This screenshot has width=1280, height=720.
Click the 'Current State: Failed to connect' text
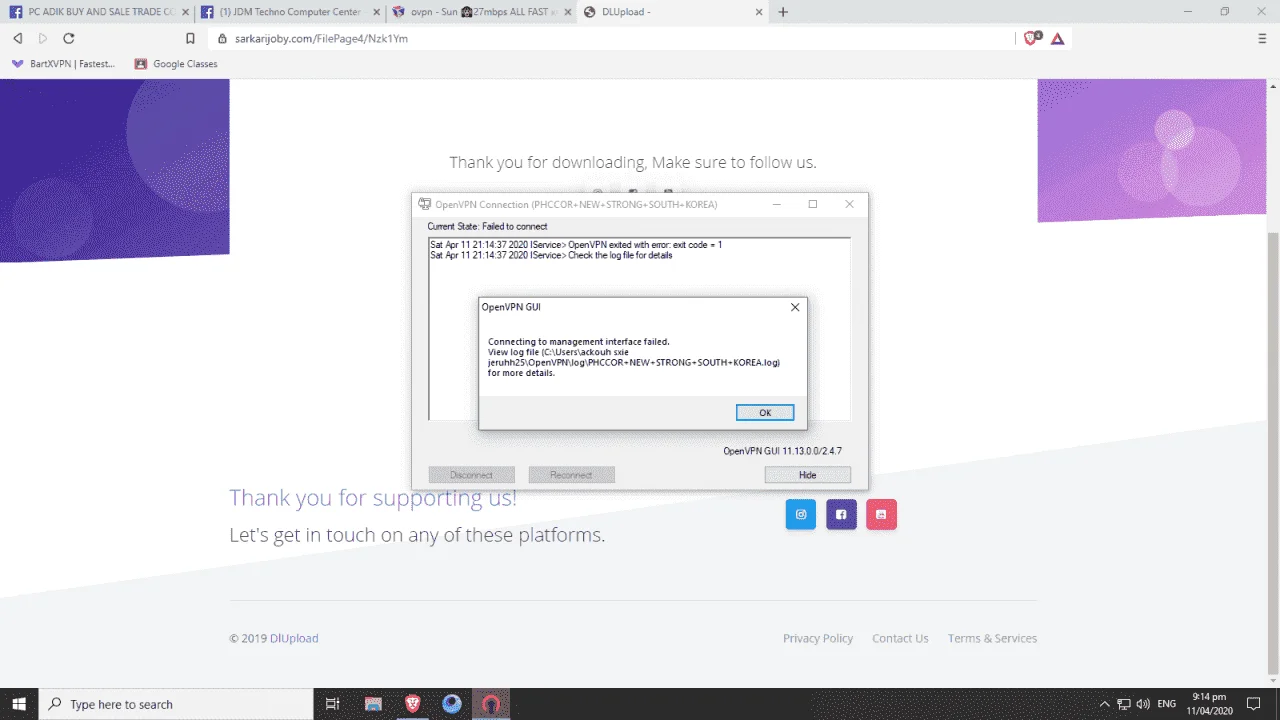(x=487, y=227)
